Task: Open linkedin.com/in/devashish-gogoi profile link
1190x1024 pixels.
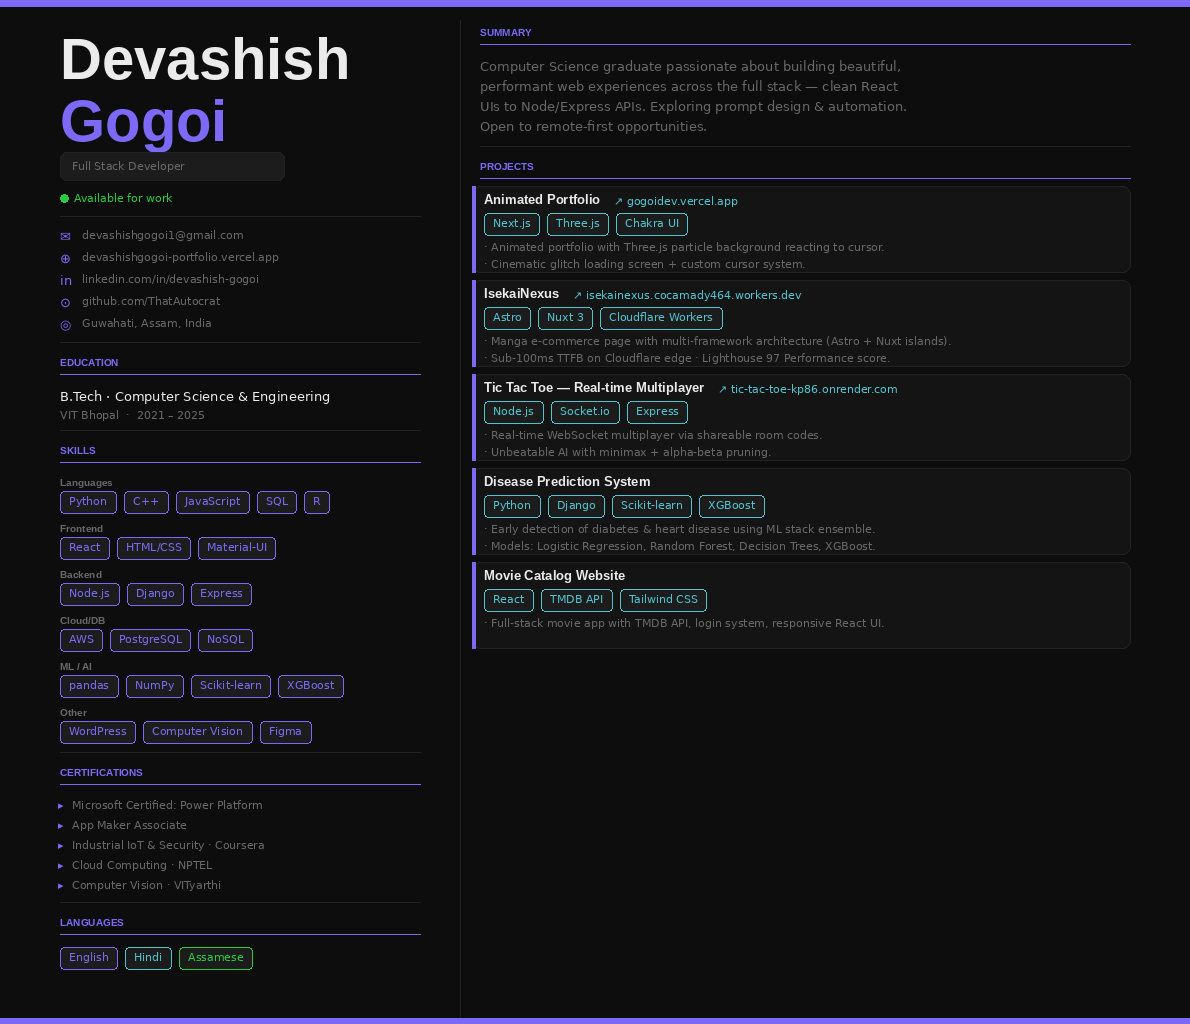Action: [x=170, y=279]
